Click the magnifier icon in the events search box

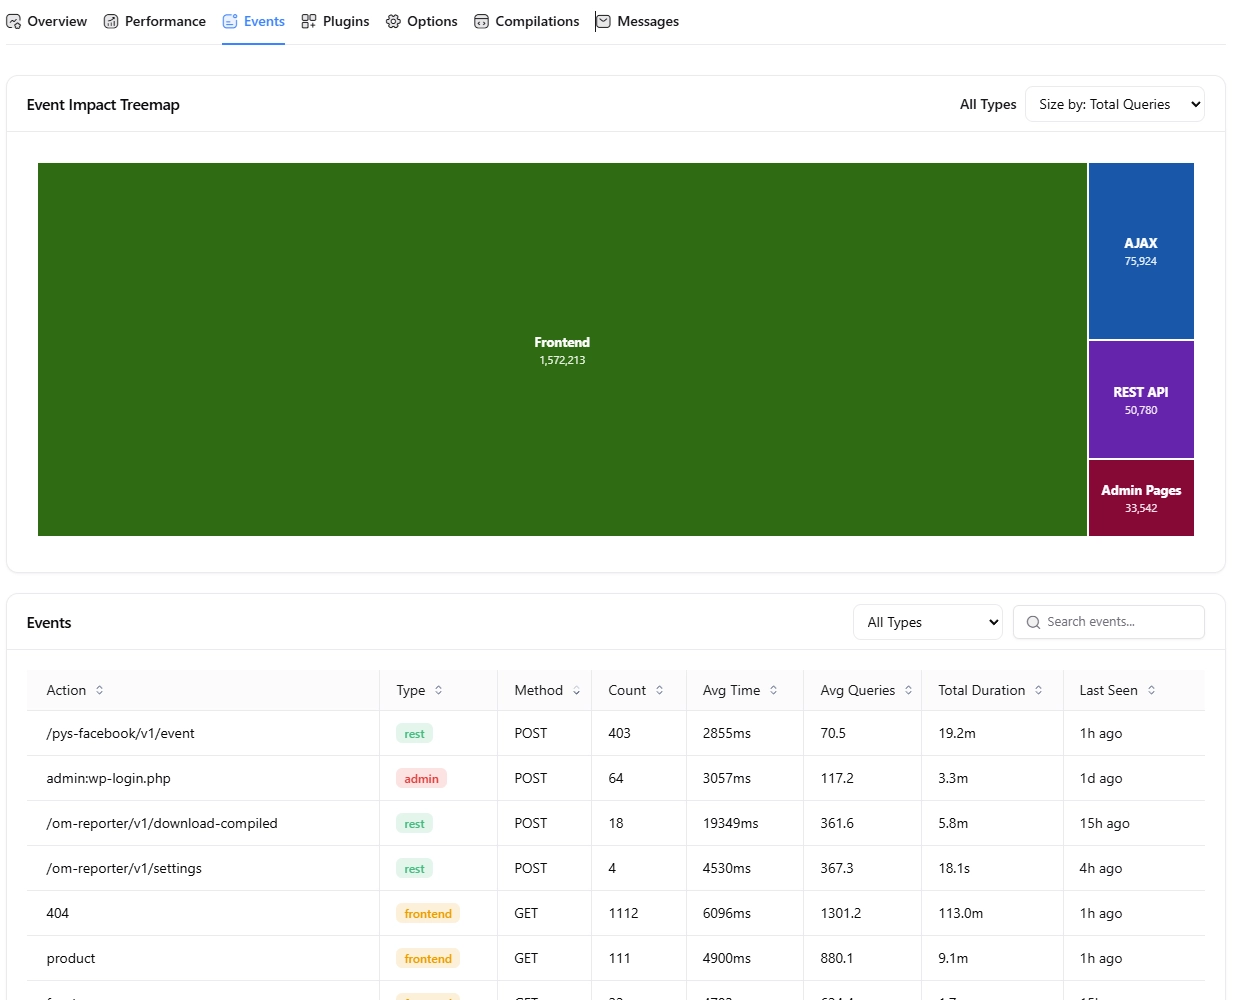click(1033, 622)
